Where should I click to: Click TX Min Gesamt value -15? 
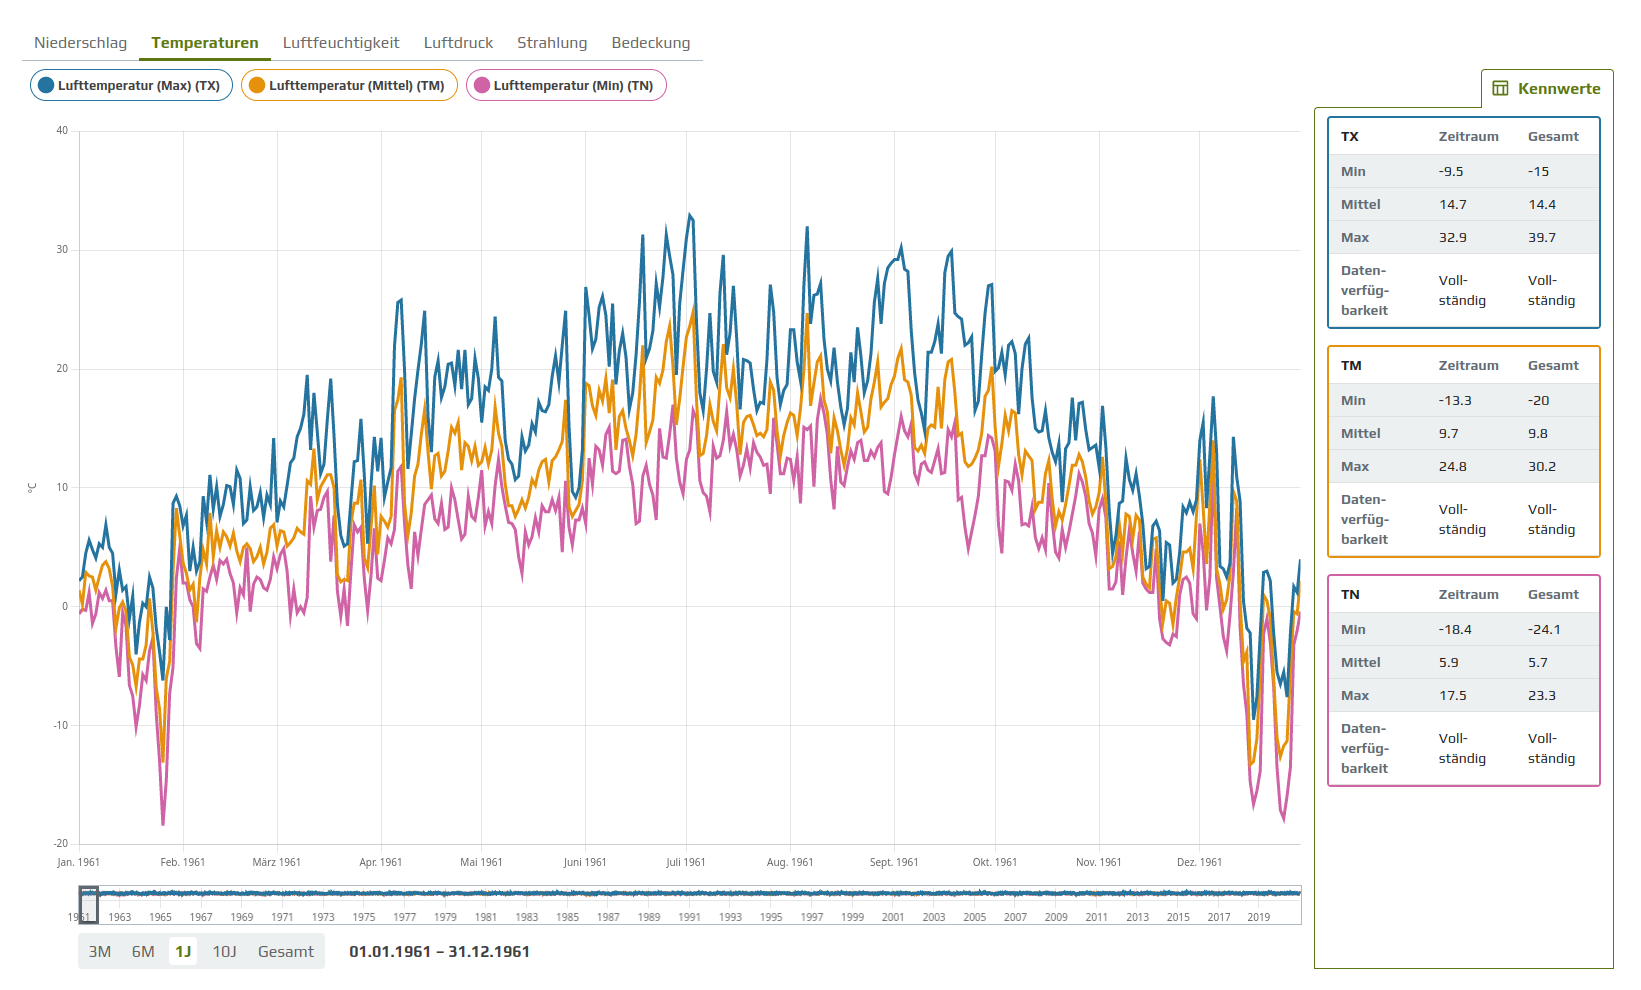[x=1538, y=172]
